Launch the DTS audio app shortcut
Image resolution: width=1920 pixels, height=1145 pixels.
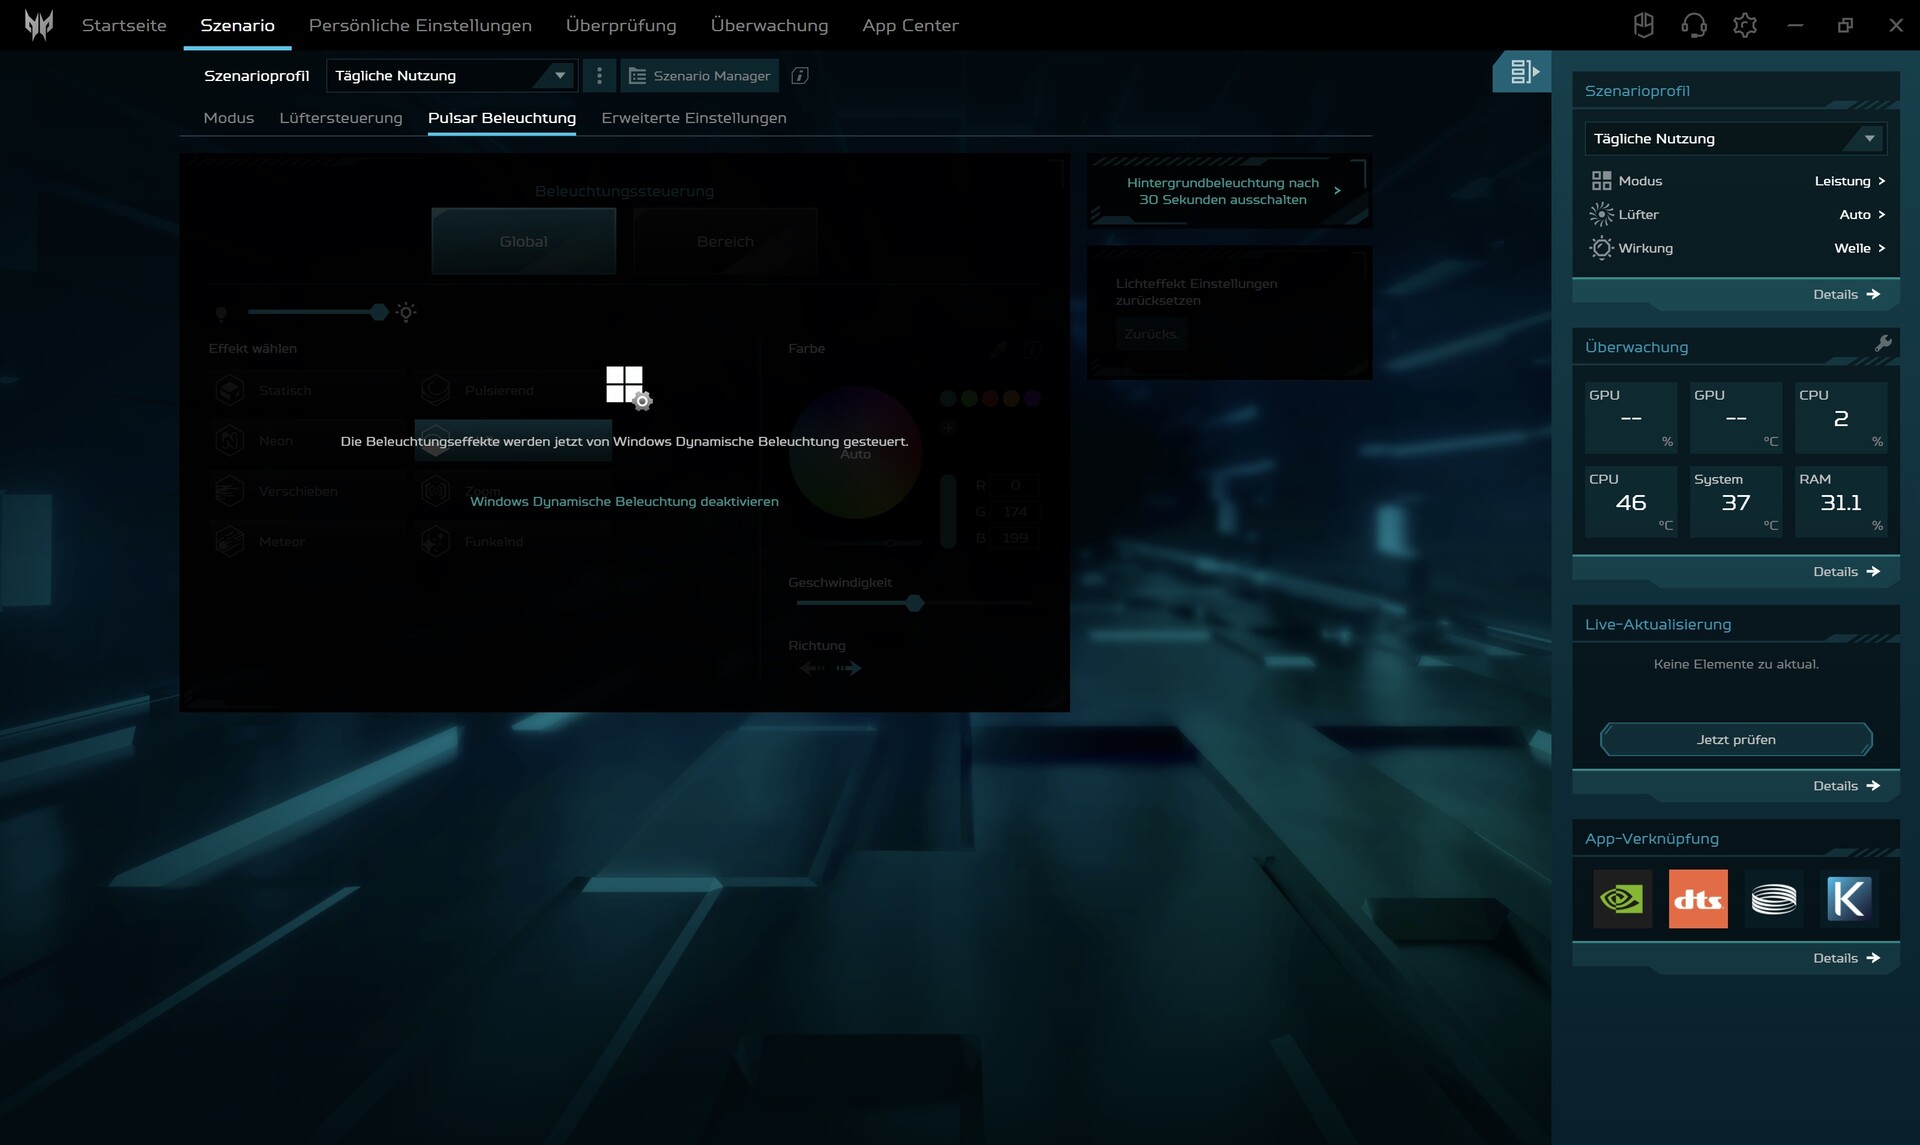[x=1697, y=899]
